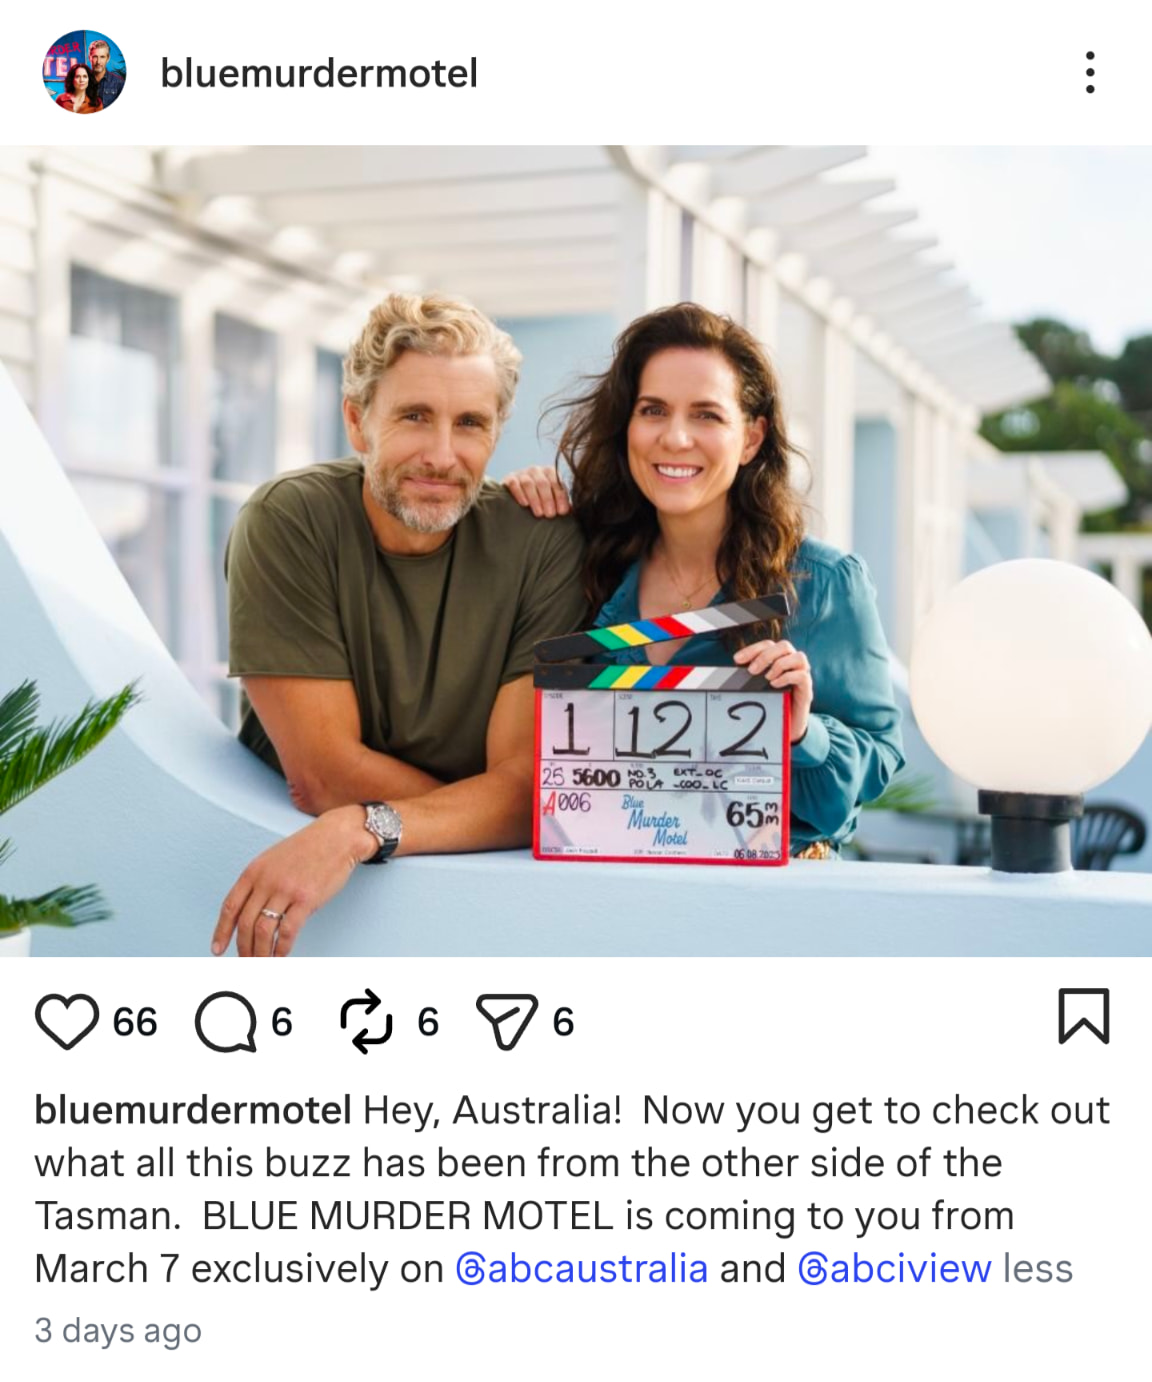Image resolution: width=1152 pixels, height=1382 pixels.
Task: Click bold bluemurdermotel name in caption
Action: [193, 1110]
